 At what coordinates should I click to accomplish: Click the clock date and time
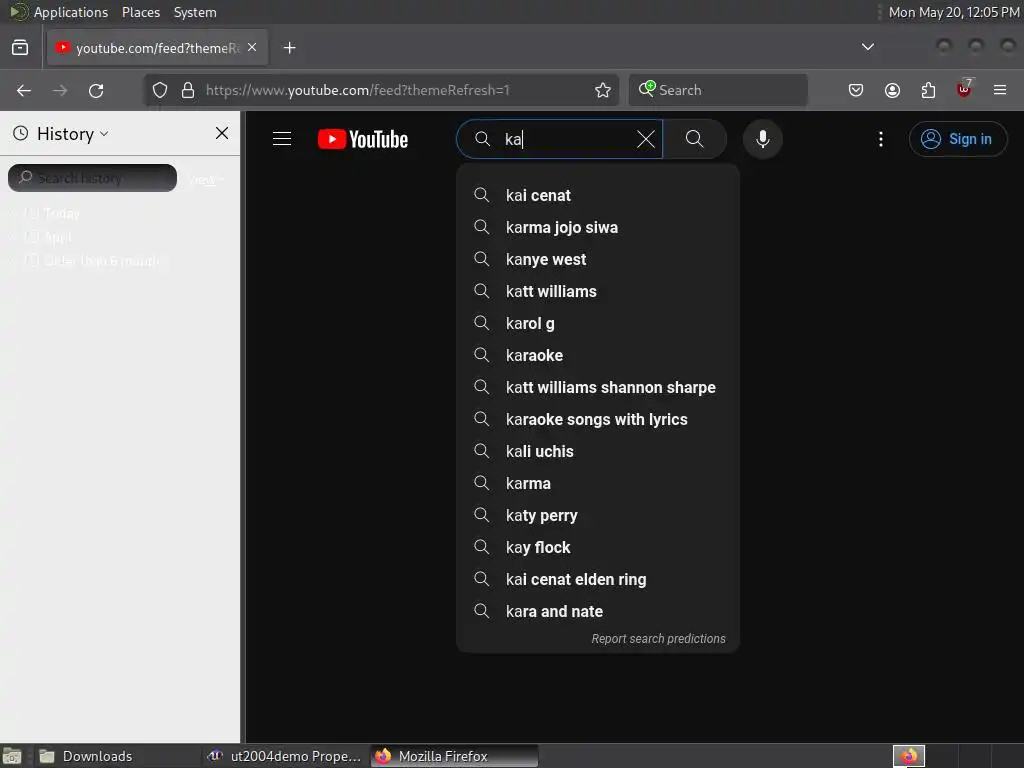[953, 12]
